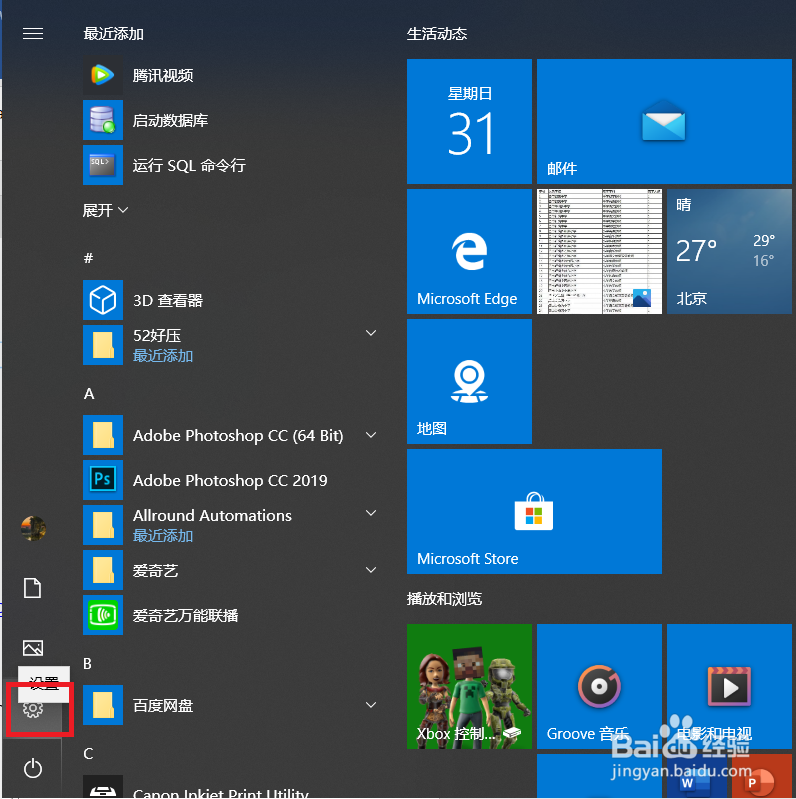Click the # letter group header
This screenshot has height=799, width=796.
point(89,258)
